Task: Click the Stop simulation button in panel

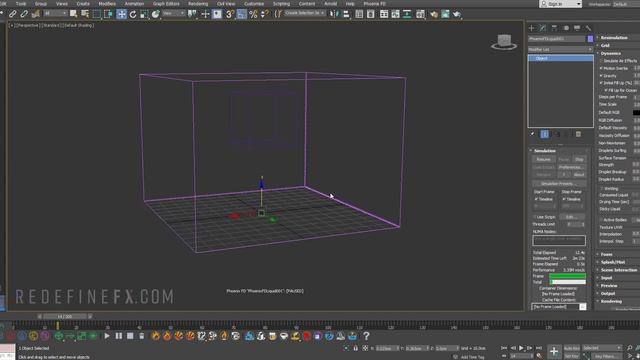Action: [579, 159]
